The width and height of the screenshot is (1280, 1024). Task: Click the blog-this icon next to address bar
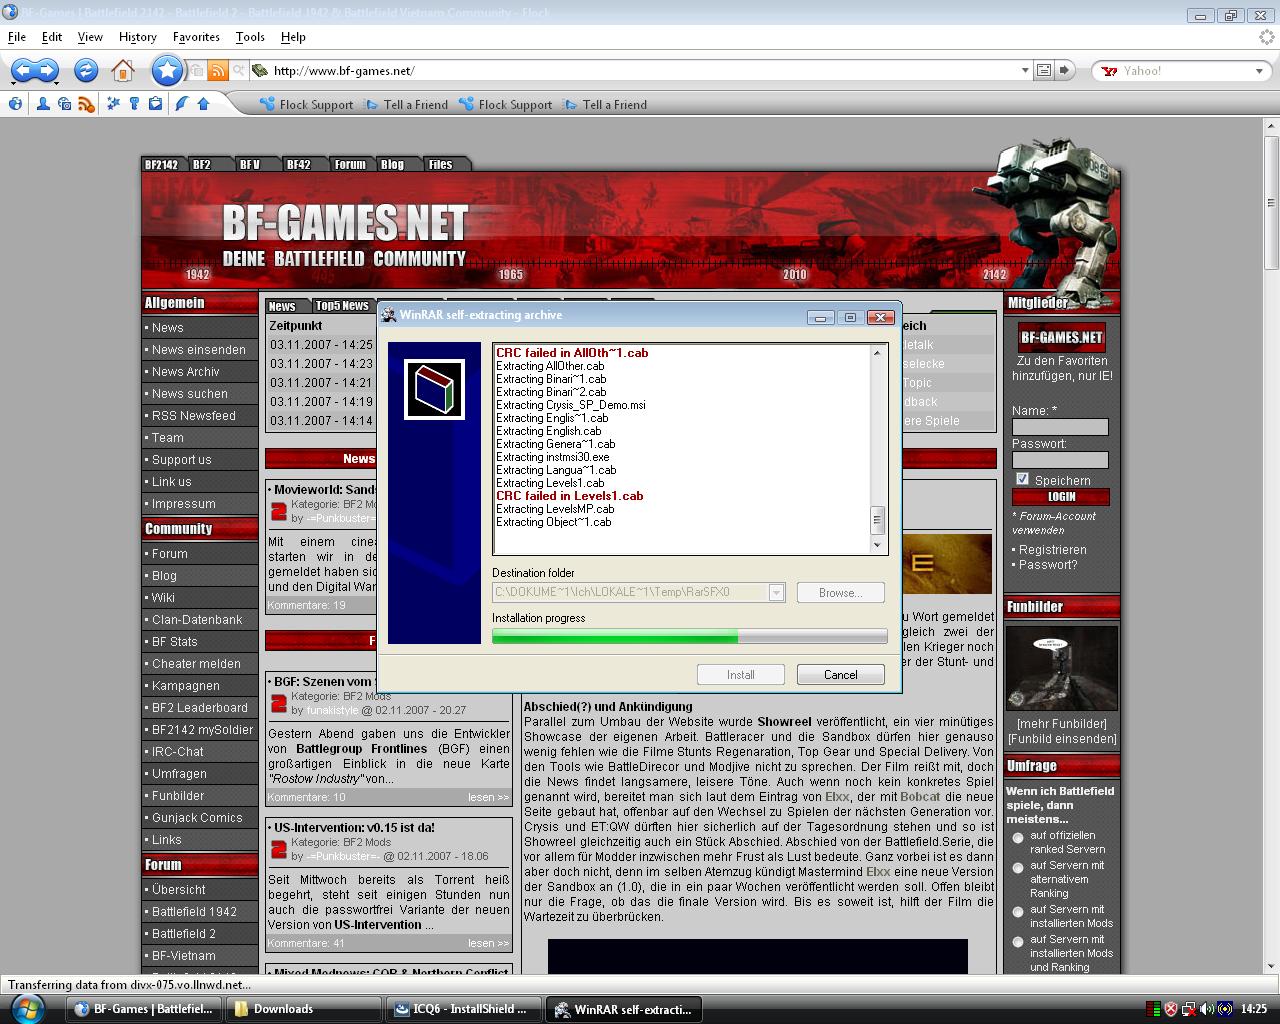(1044, 70)
